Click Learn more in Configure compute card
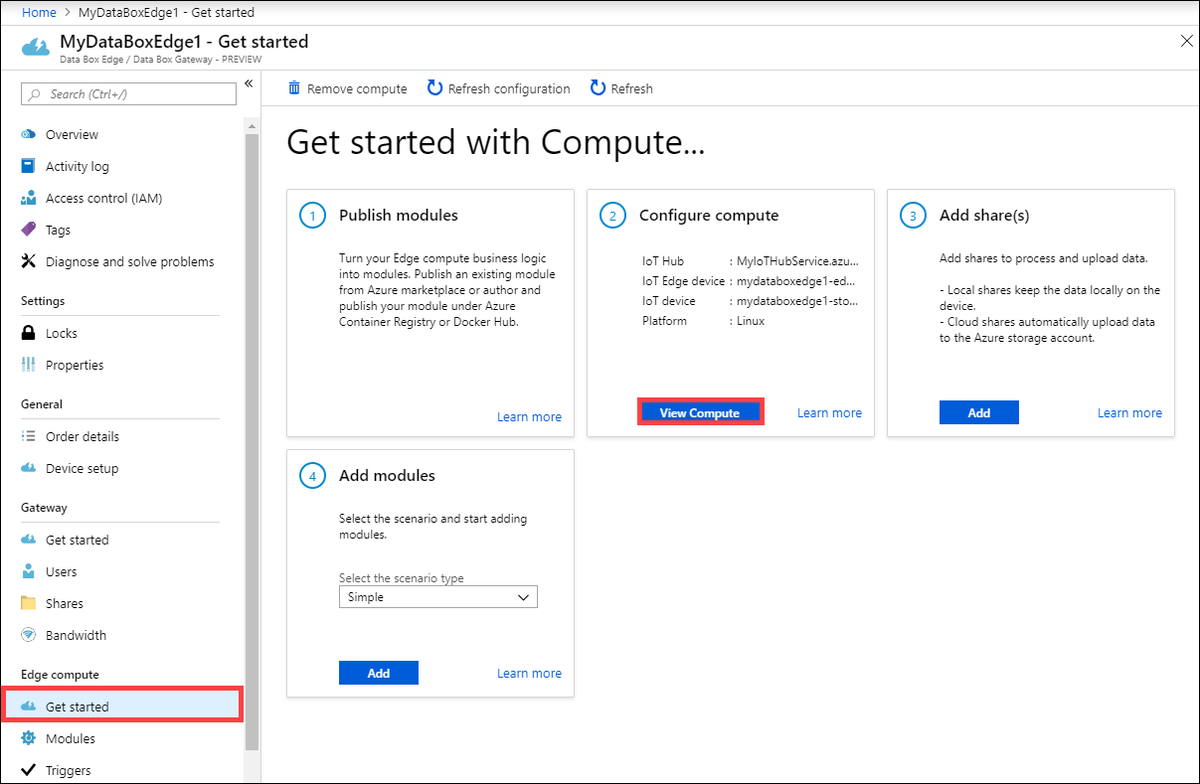 point(829,413)
